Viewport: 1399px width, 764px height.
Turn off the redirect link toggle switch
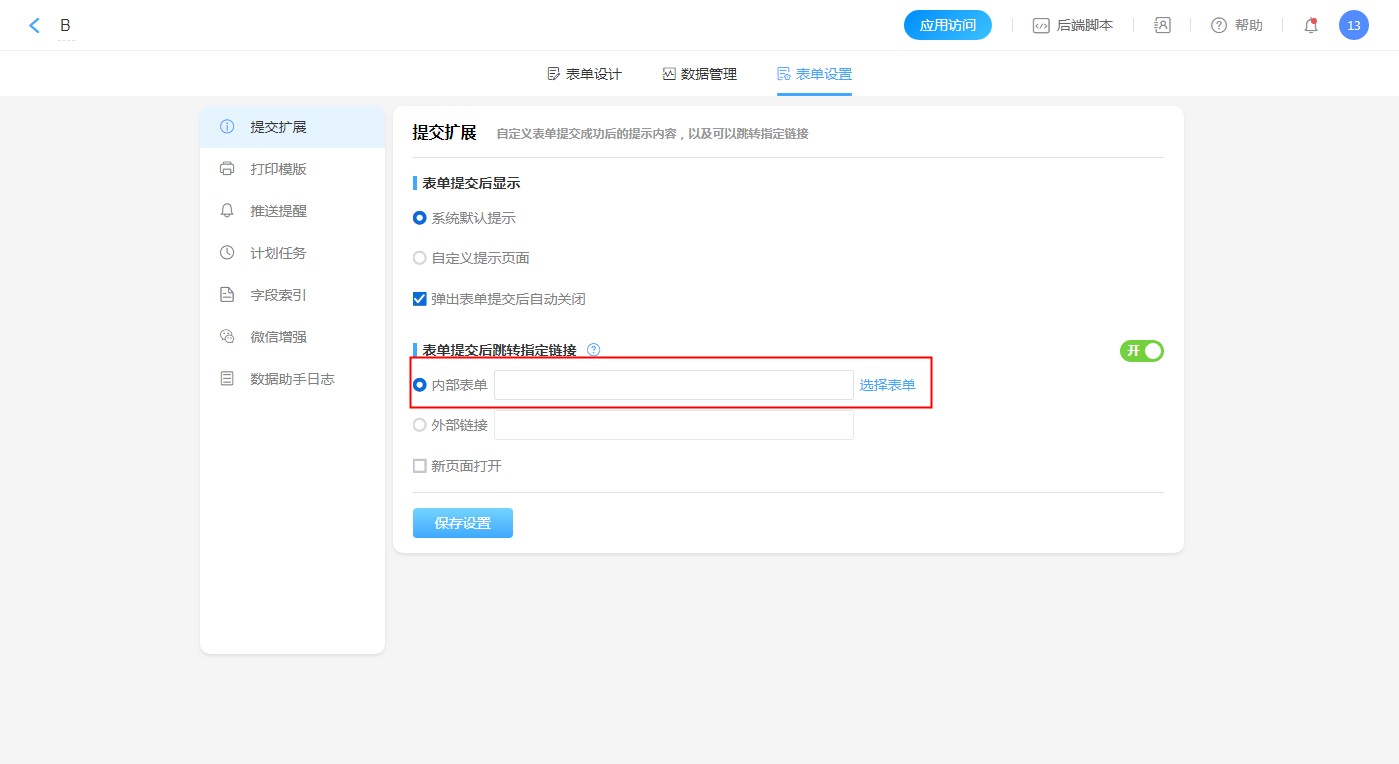(1141, 351)
